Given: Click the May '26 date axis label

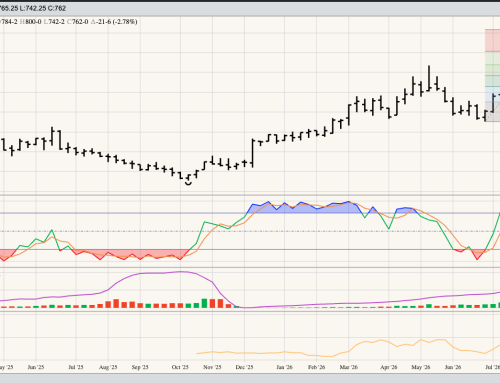Looking at the screenshot, I should [421, 367].
